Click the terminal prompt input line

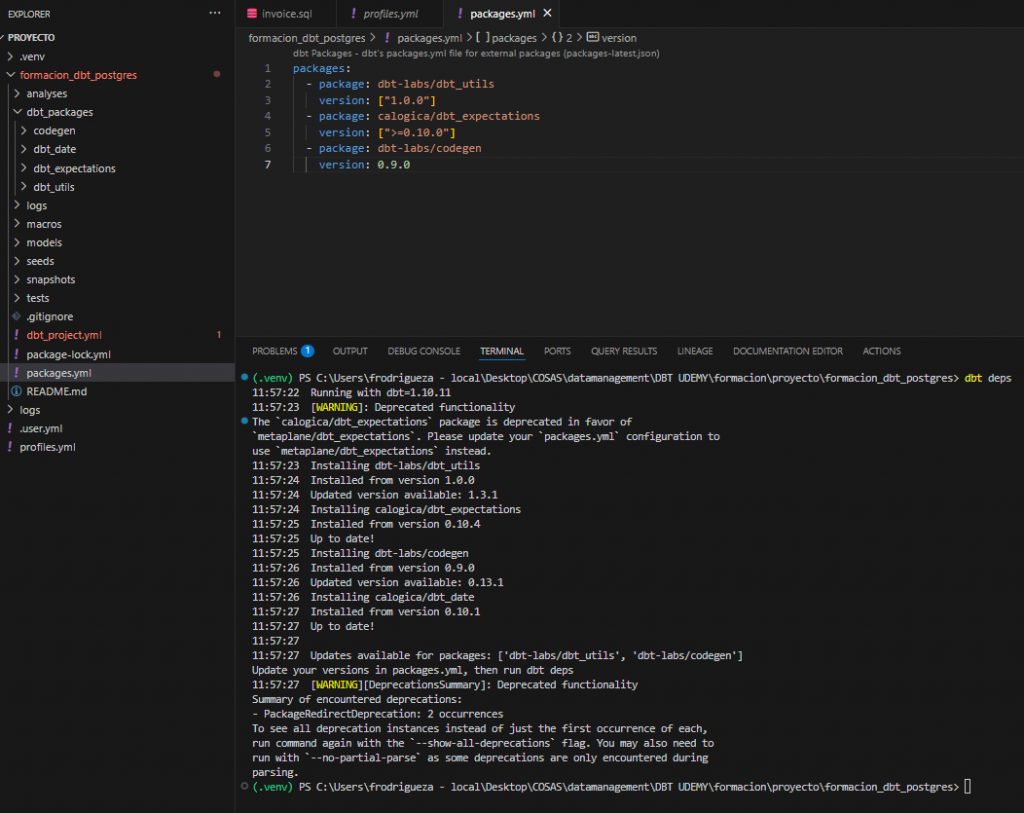966,787
